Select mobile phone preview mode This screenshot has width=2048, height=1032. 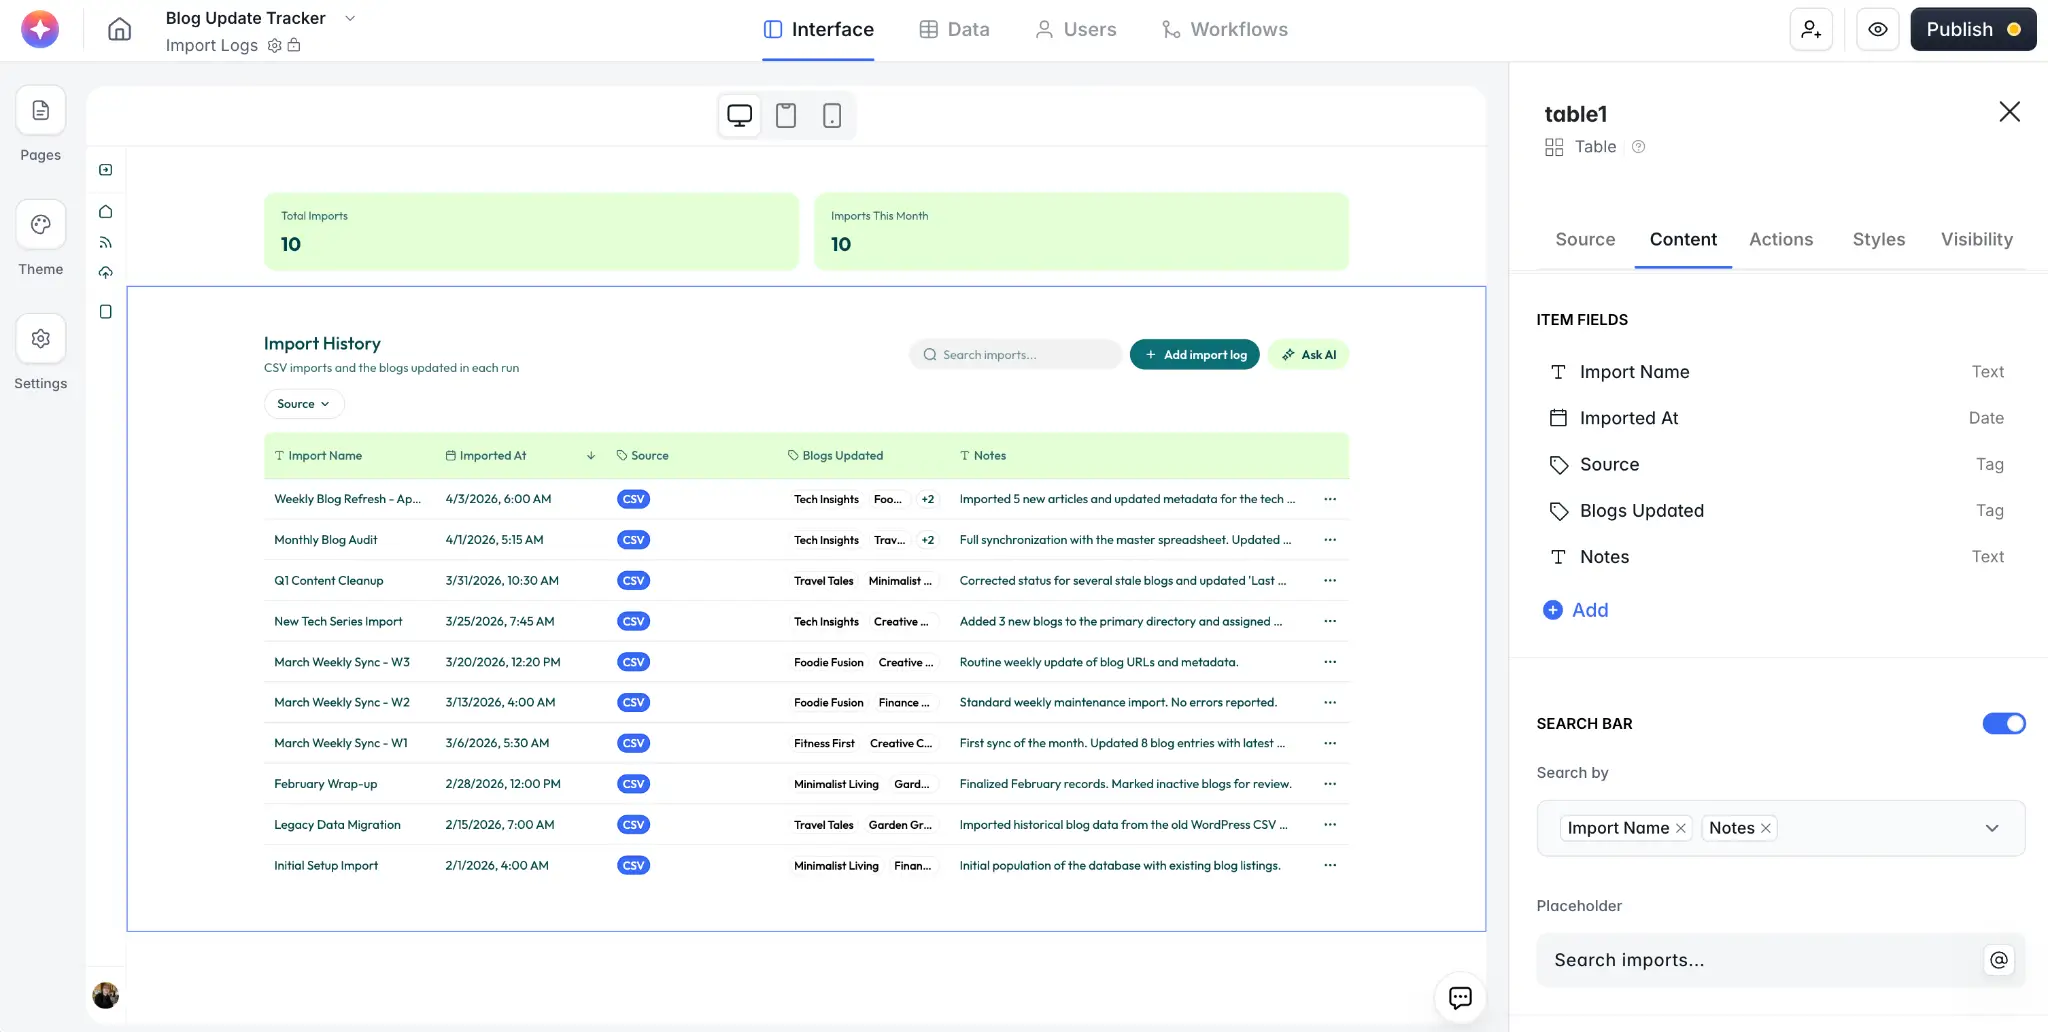click(832, 116)
